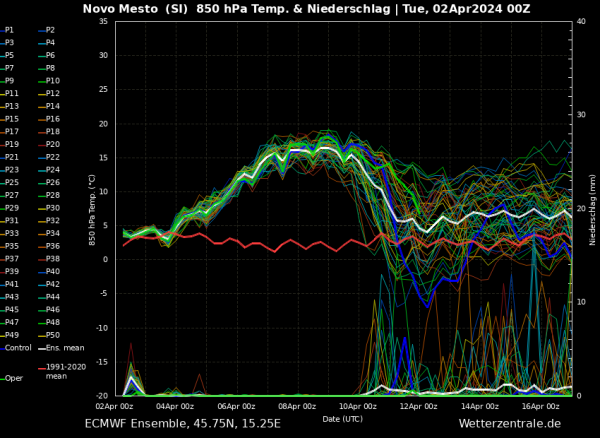Select legend entry P26
Viewport: 600px width, 438px height.
coord(49,182)
